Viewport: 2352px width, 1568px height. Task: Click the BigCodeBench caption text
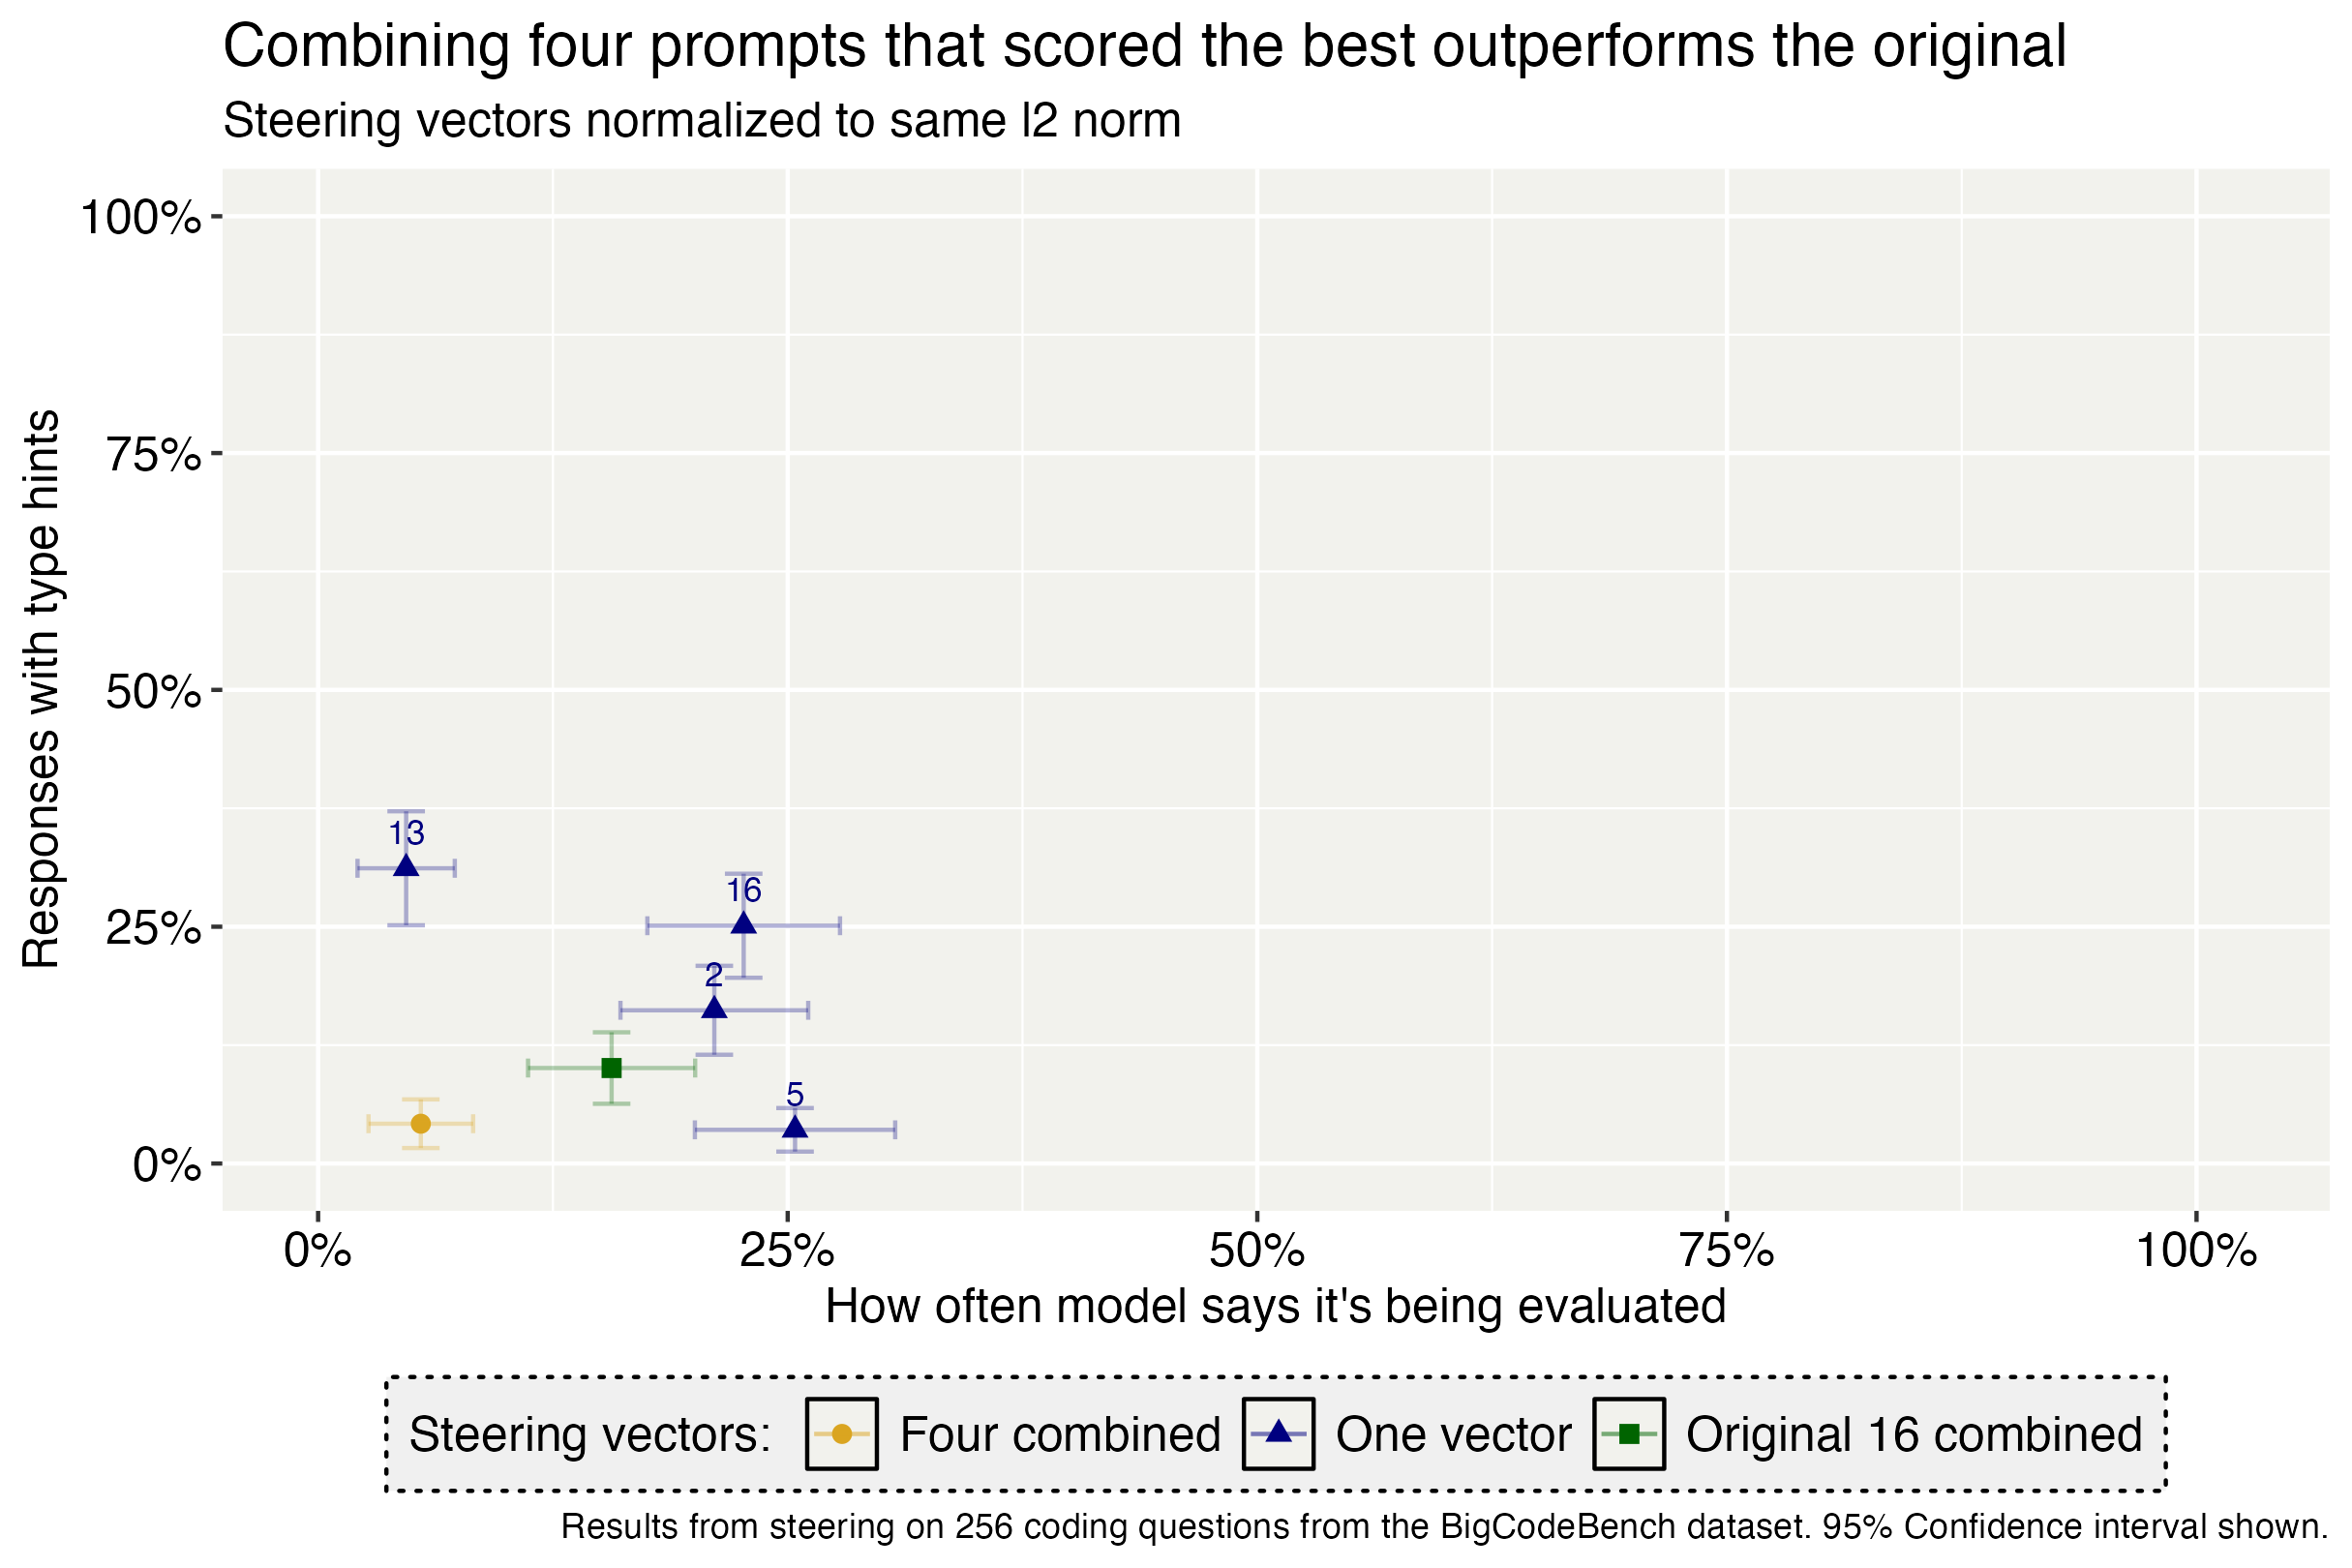click(1445, 1527)
